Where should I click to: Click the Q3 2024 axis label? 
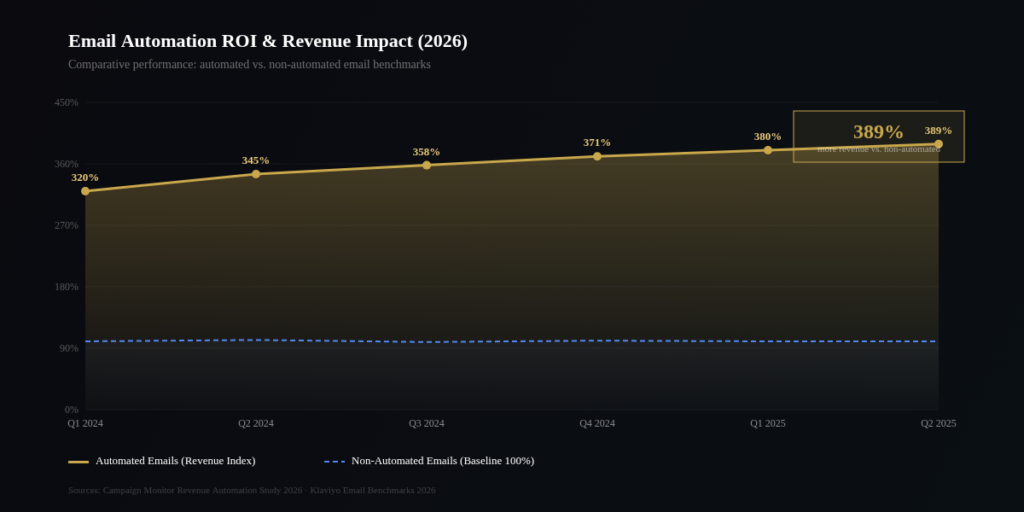426,423
